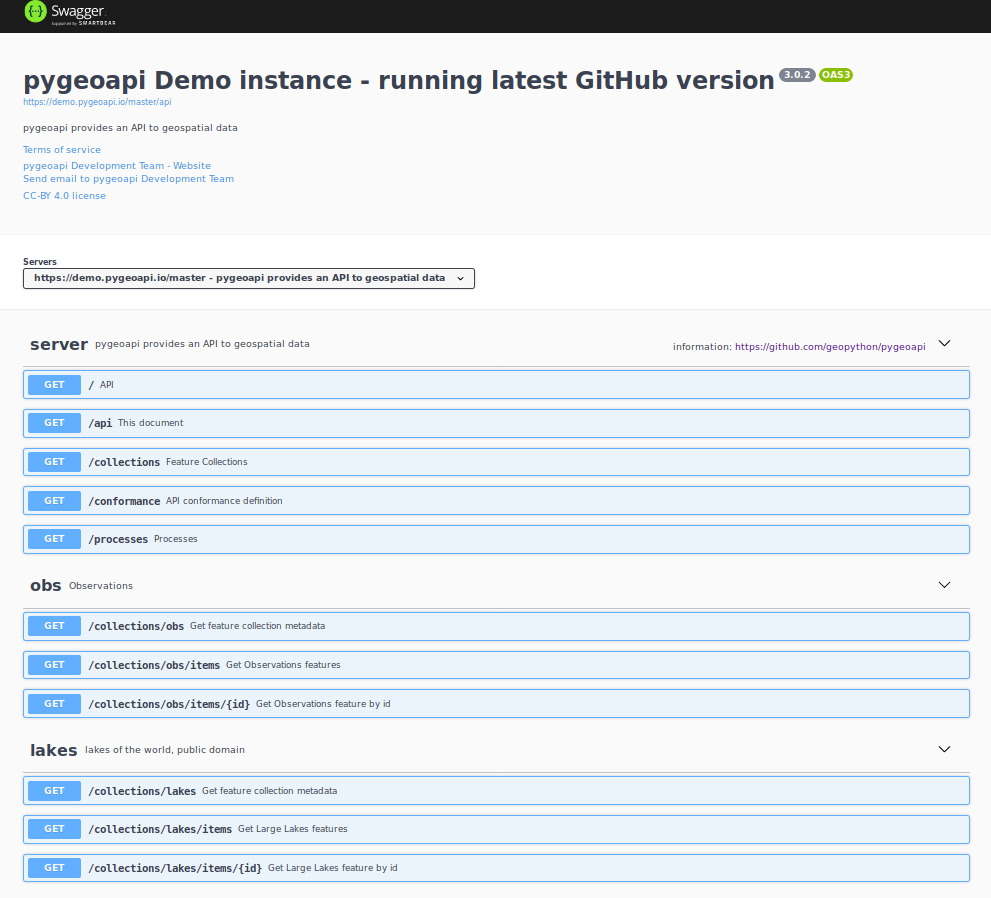The image size is (991, 898).
Task: Visit pygeoapi Development Team website link
Action: pyautogui.click(x=117, y=166)
